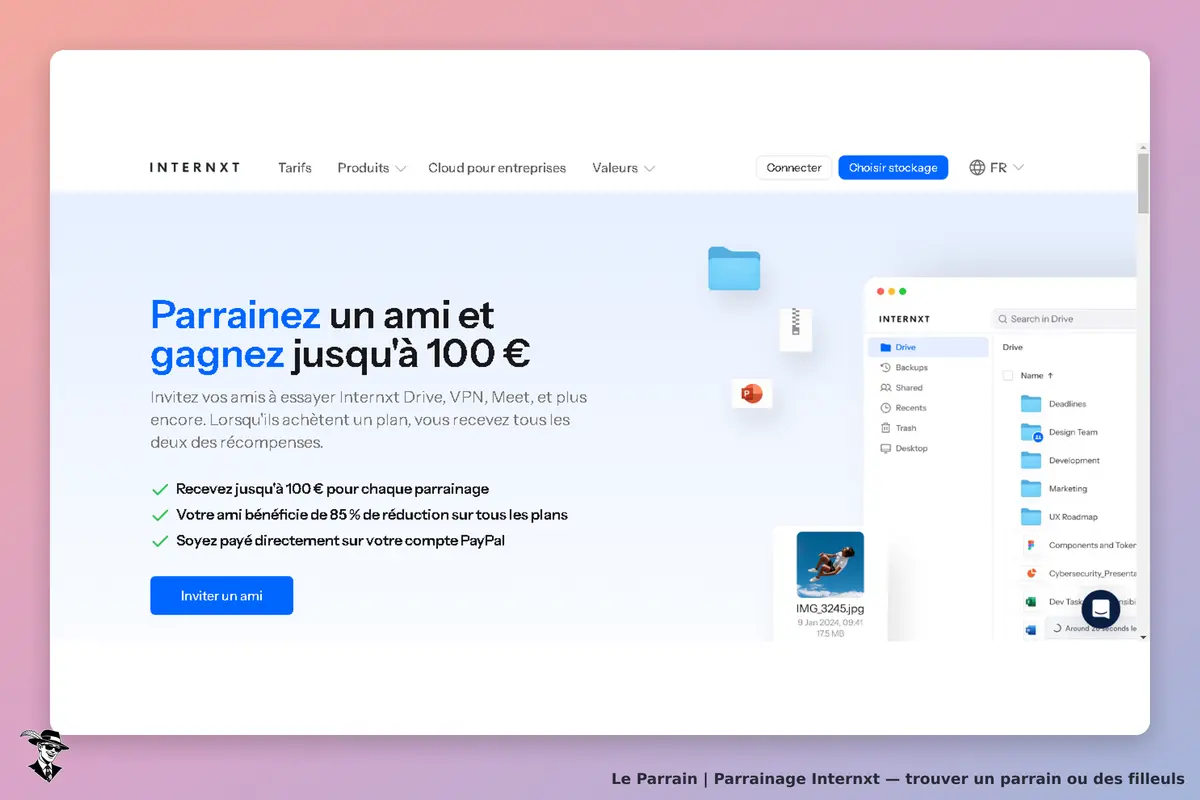Click the line about 85 % de réduction
Screen dimensions: 1200x800
(372, 515)
